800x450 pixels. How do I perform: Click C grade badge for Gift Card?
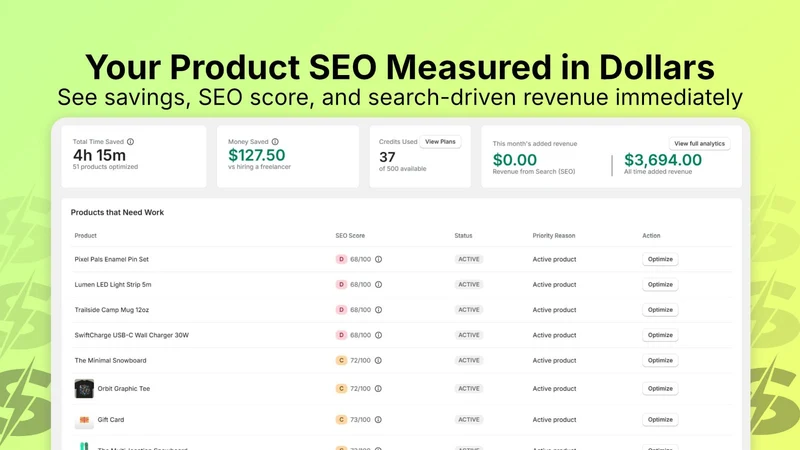tap(341, 419)
